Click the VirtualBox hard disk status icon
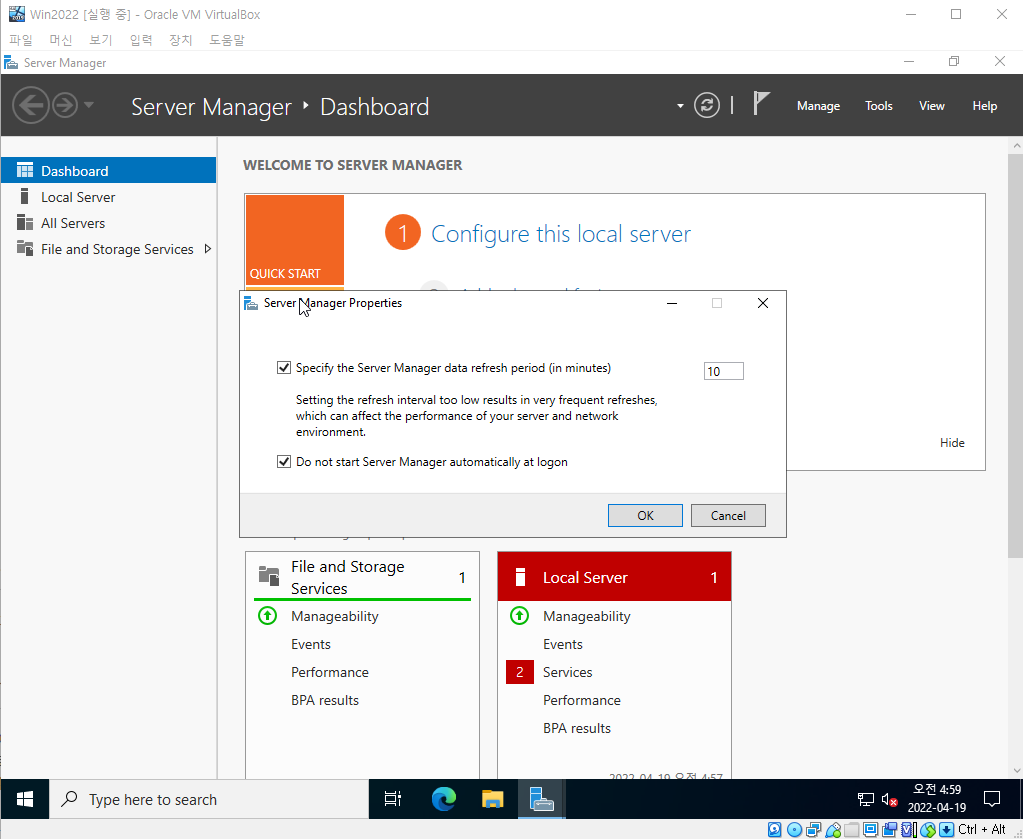This screenshot has height=839, width=1023. [x=774, y=830]
